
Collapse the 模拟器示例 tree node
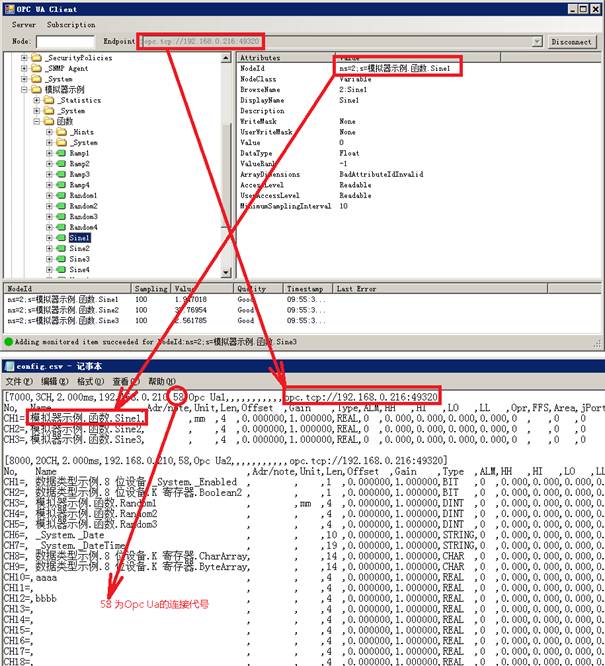tap(24, 90)
